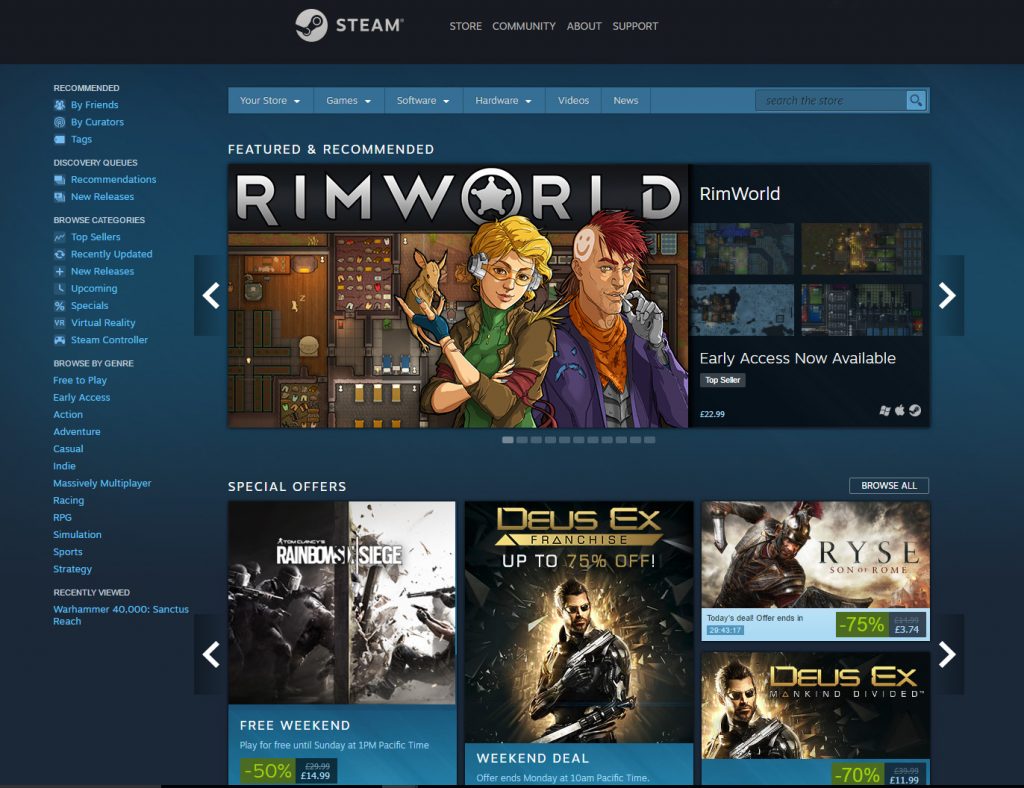
Task: Expand the Your Store dropdown
Action: [x=270, y=101]
